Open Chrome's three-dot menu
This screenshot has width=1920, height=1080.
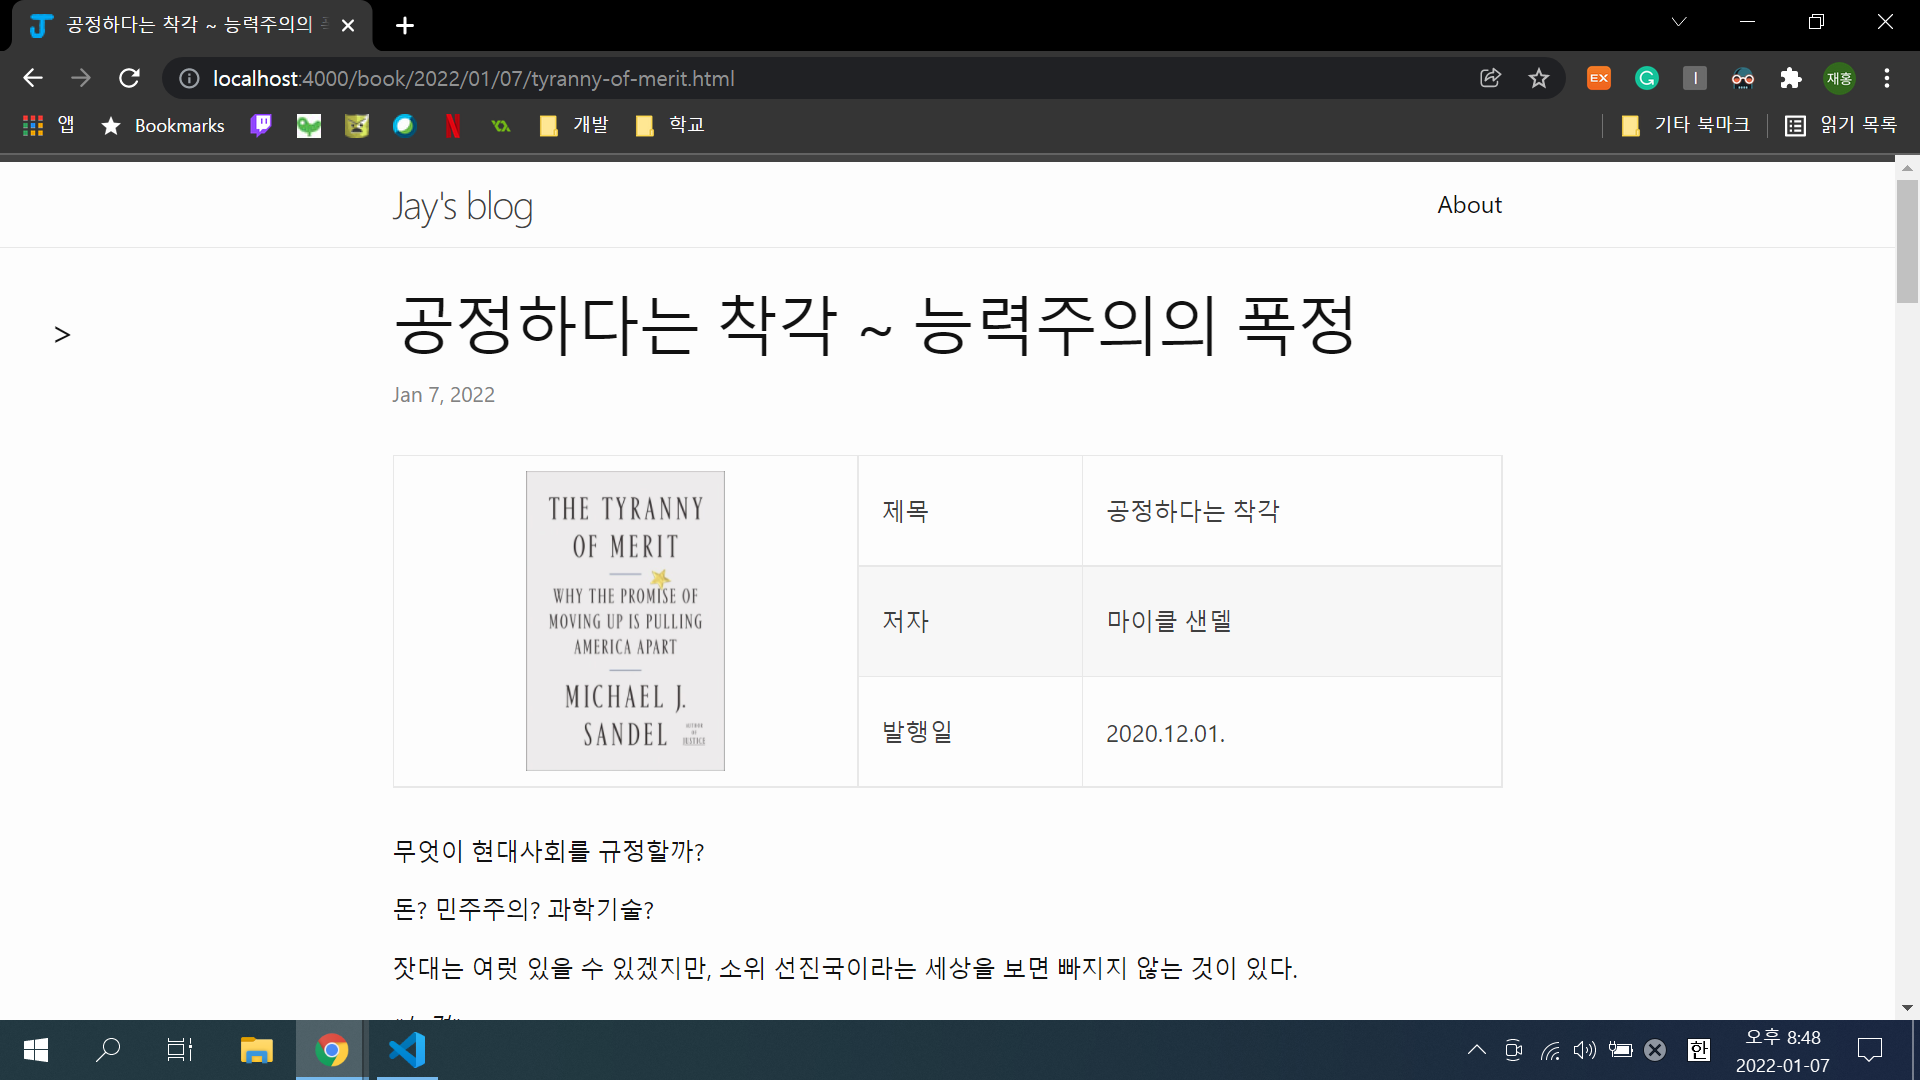[x=1887, y=78]
